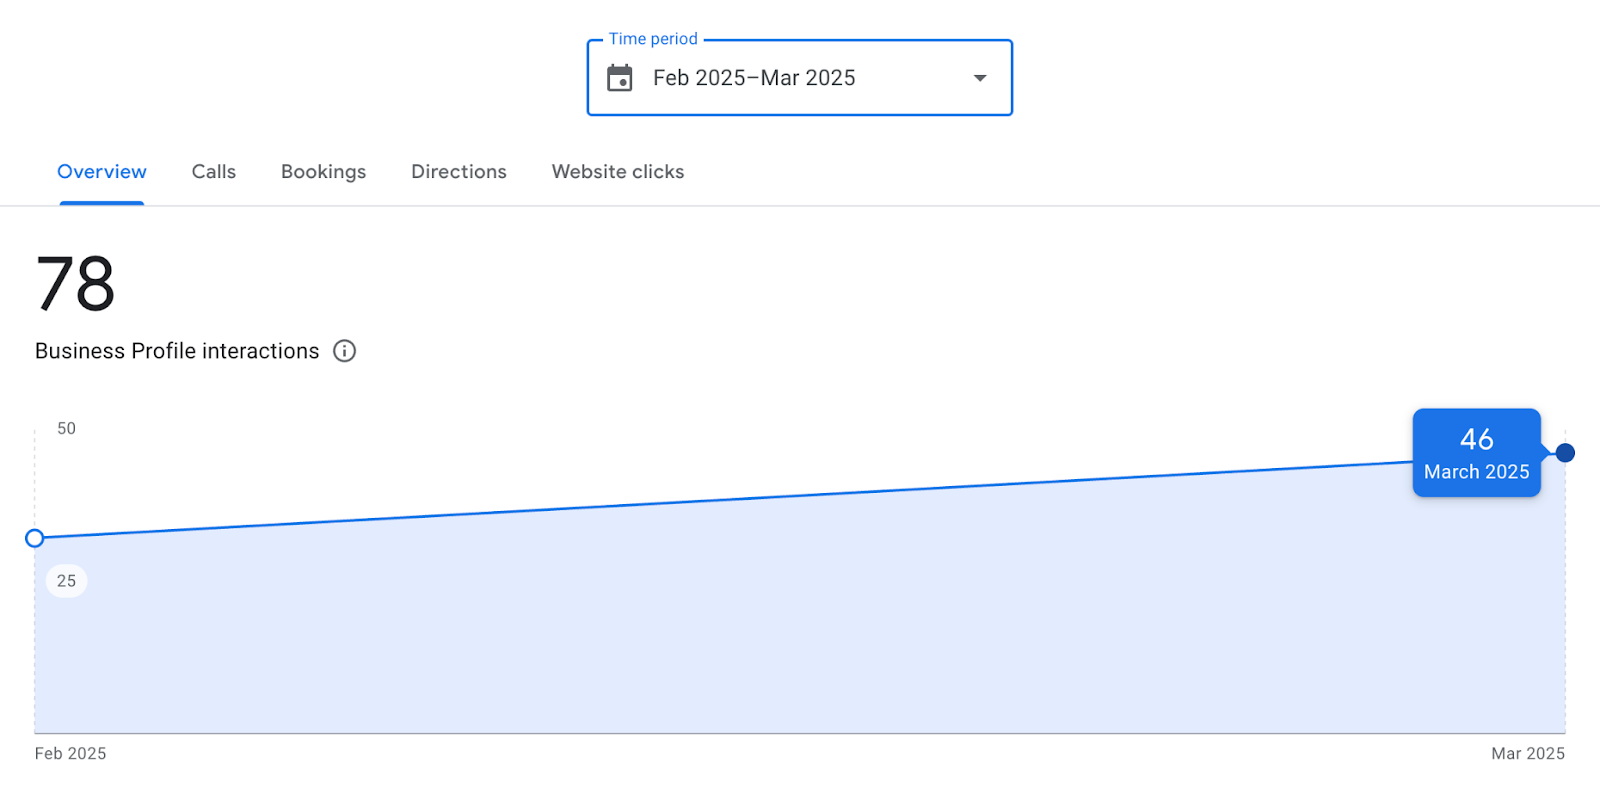Click the 25 axis label
This screenshot has height=793, width=1600.
[66, 581]
